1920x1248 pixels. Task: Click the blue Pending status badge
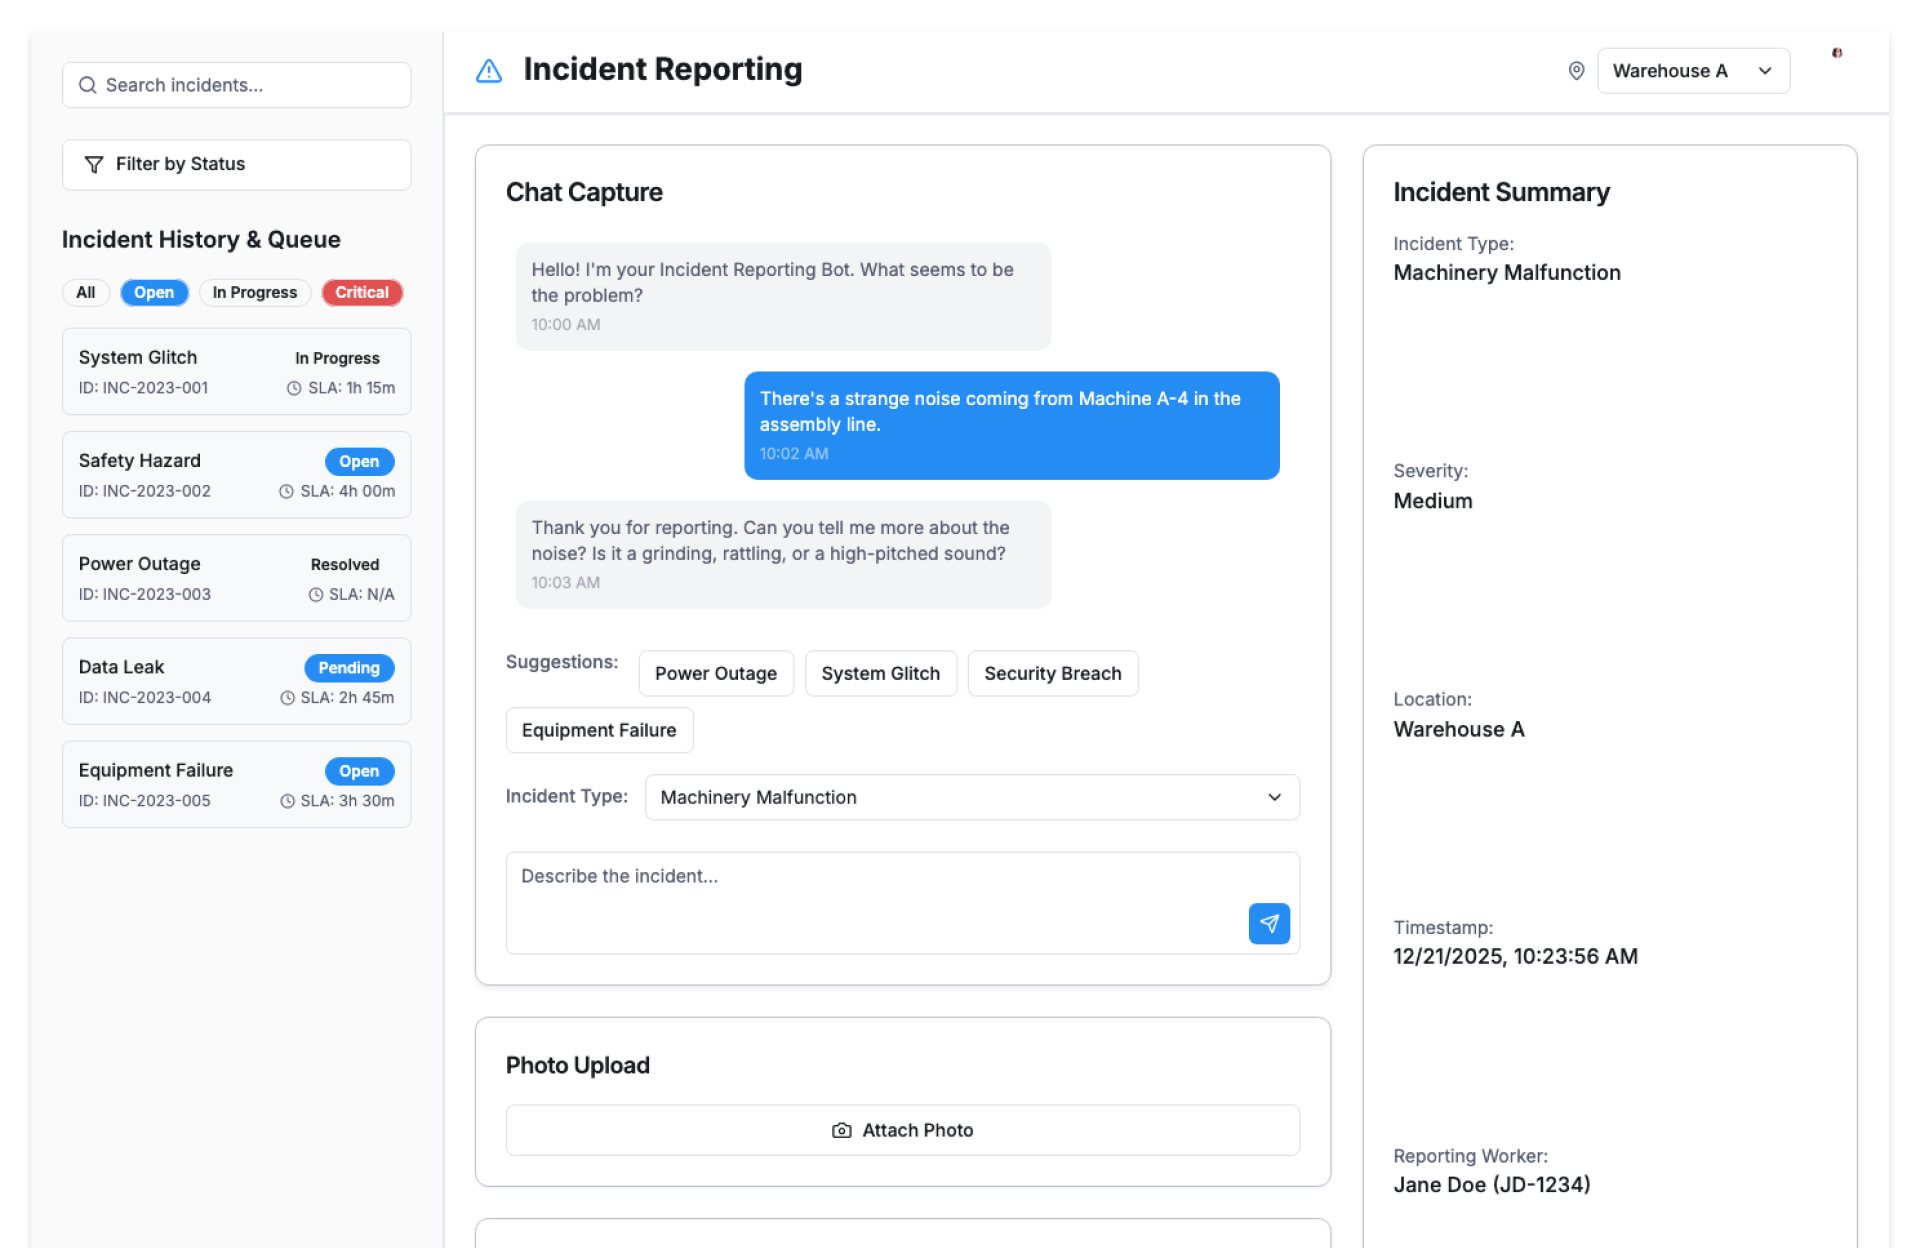[x=348, y=667]
